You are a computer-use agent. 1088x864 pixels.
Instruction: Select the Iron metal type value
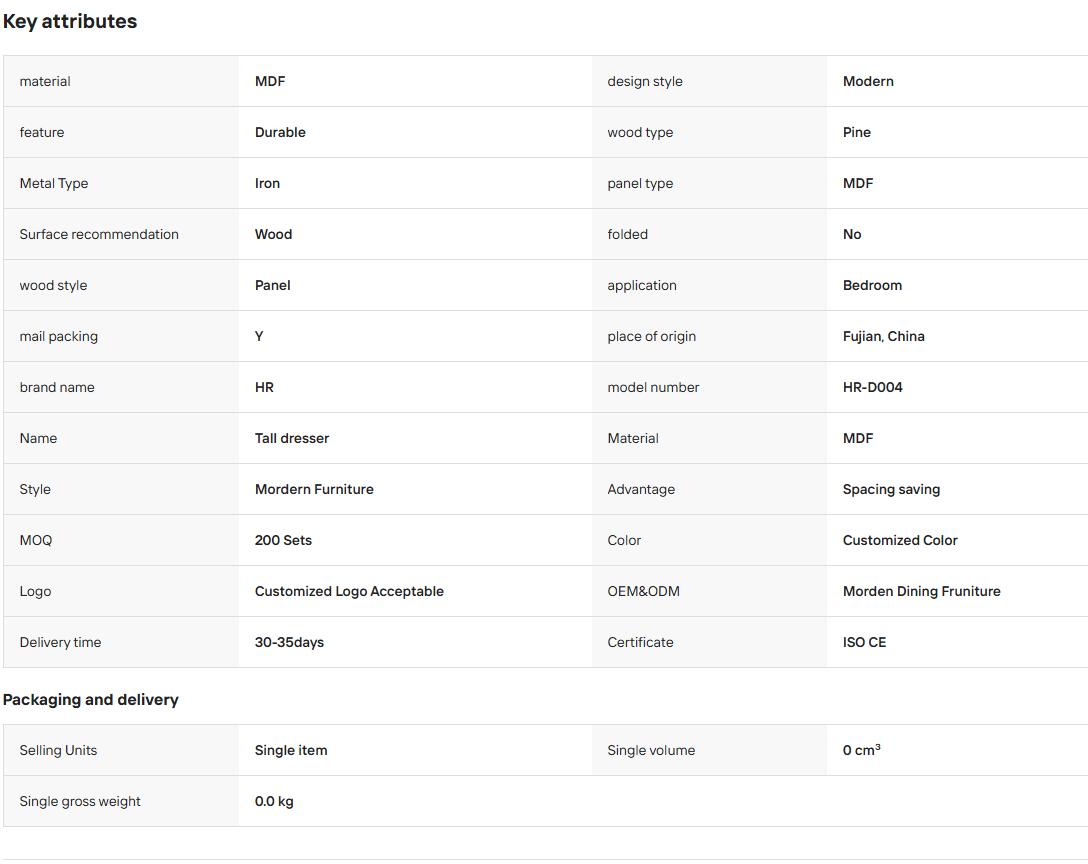coord(267,183)
